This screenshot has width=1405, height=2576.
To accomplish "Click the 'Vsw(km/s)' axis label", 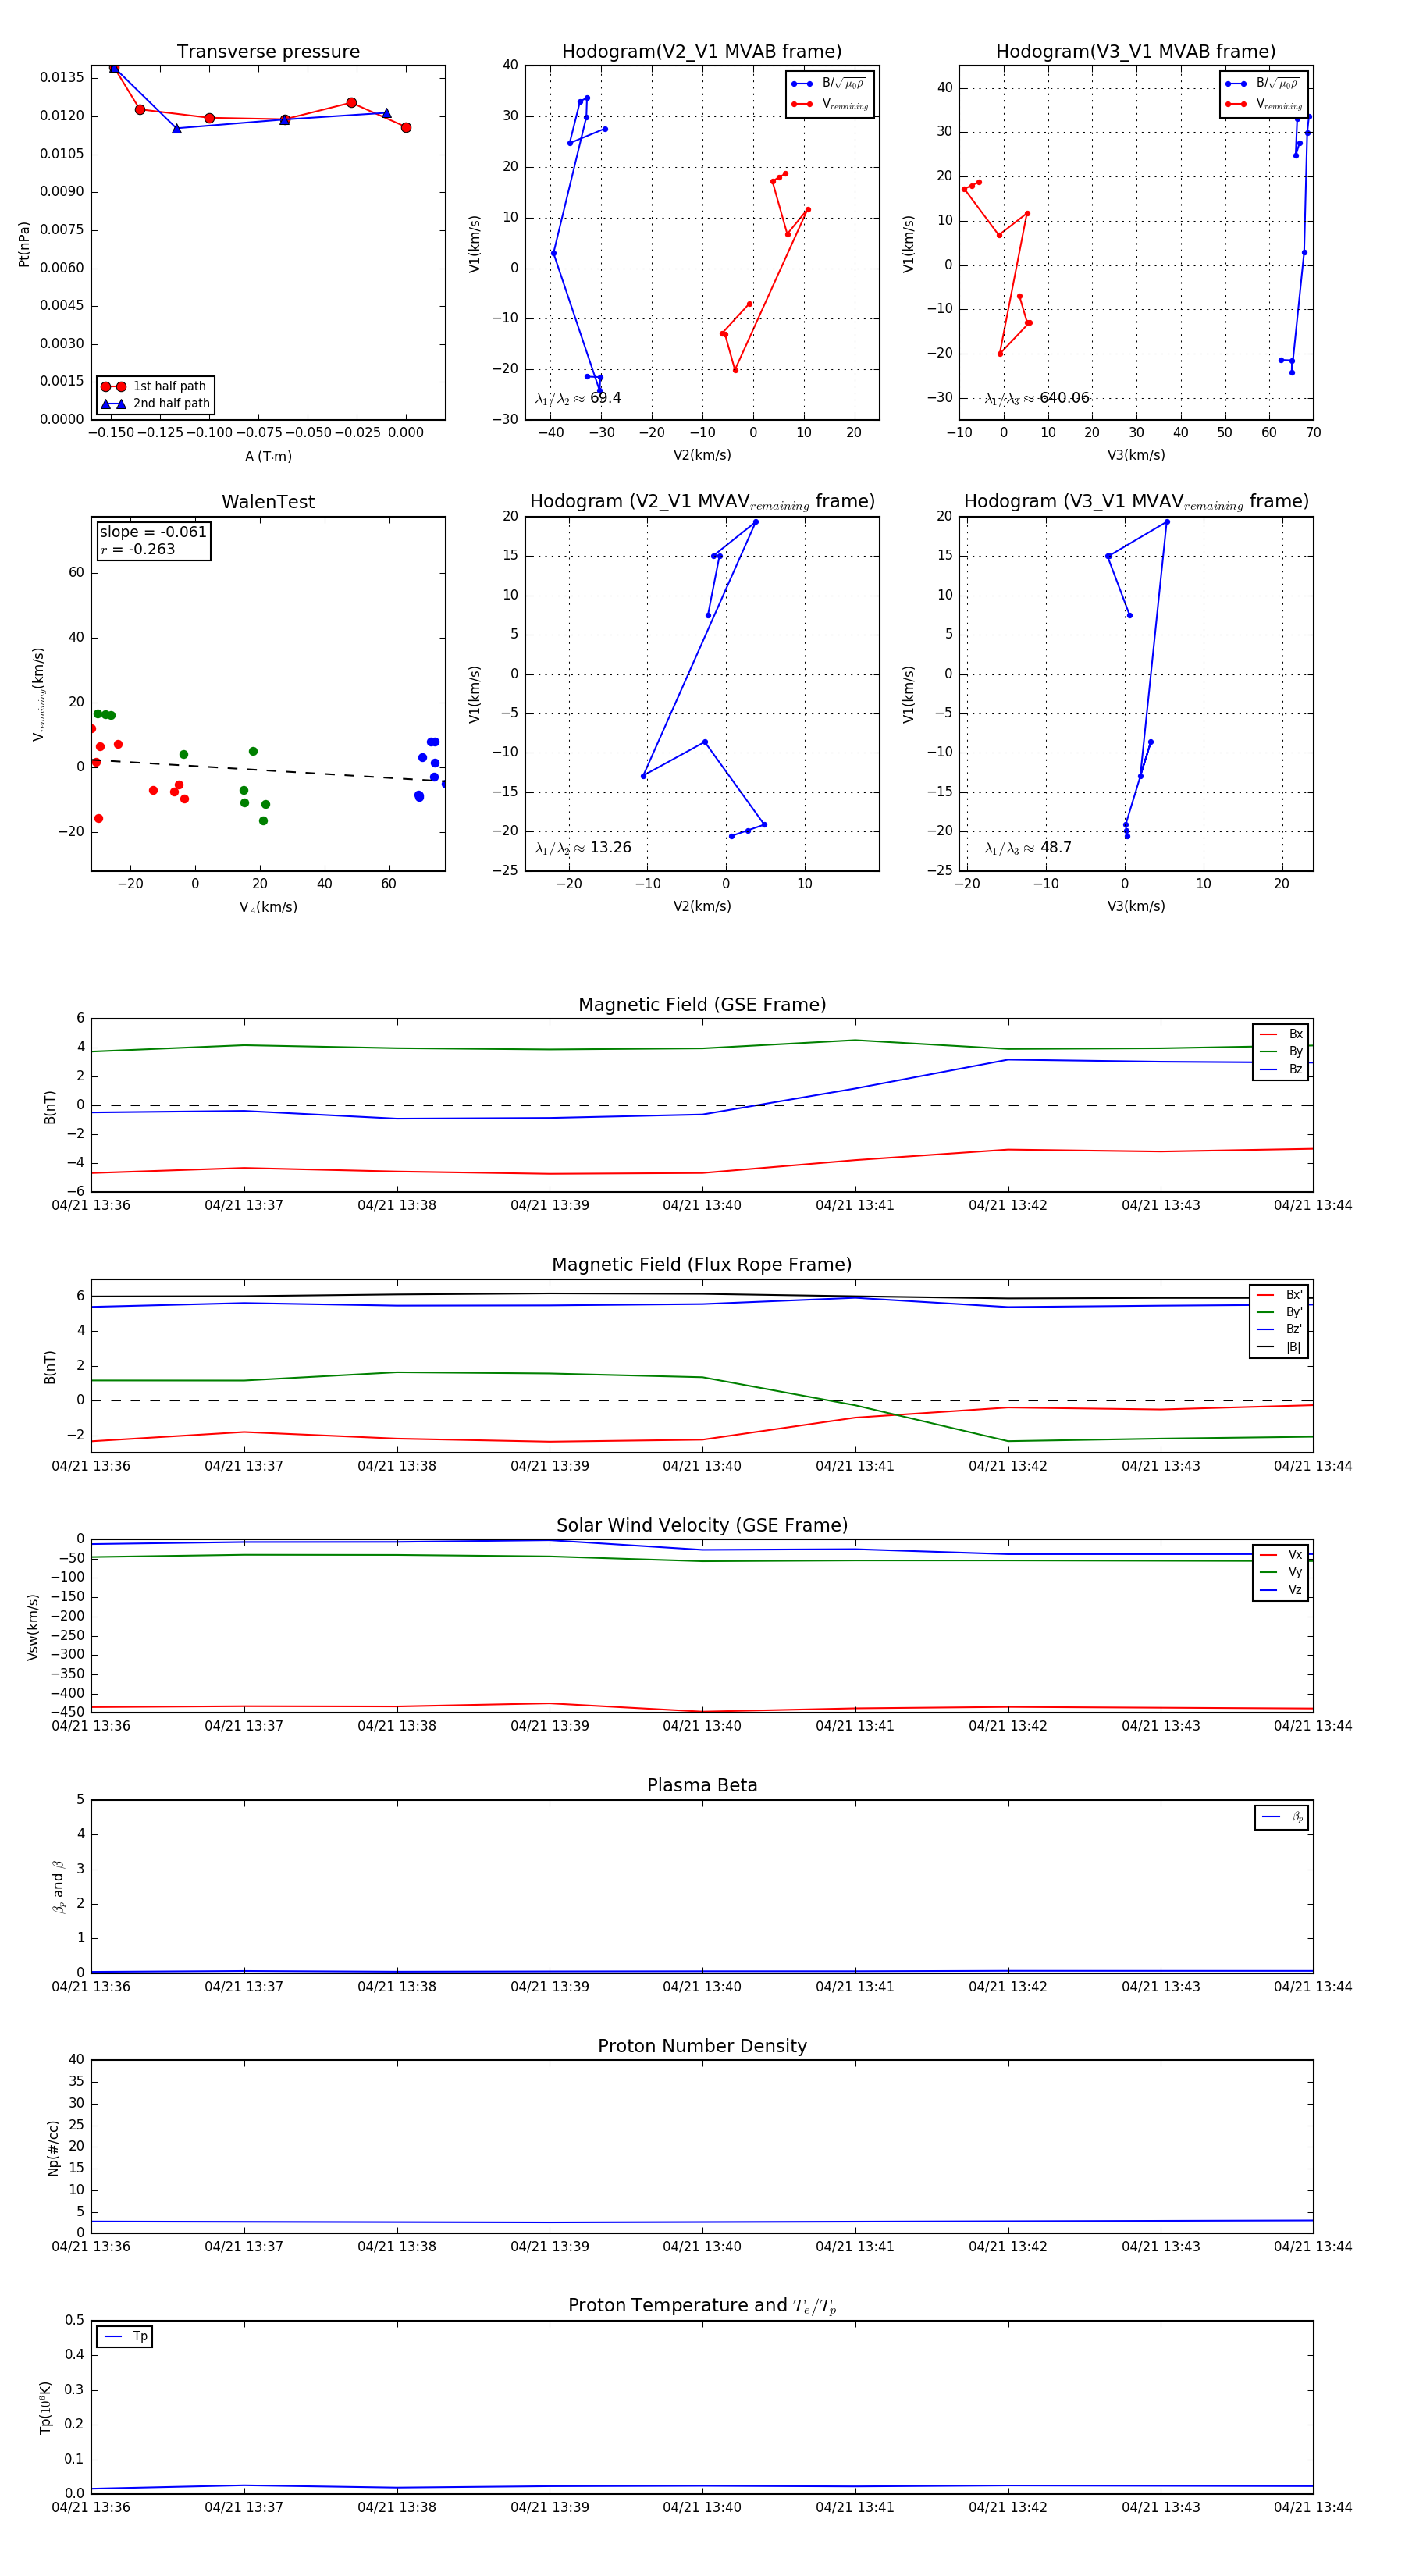I will coord(33,1626).
